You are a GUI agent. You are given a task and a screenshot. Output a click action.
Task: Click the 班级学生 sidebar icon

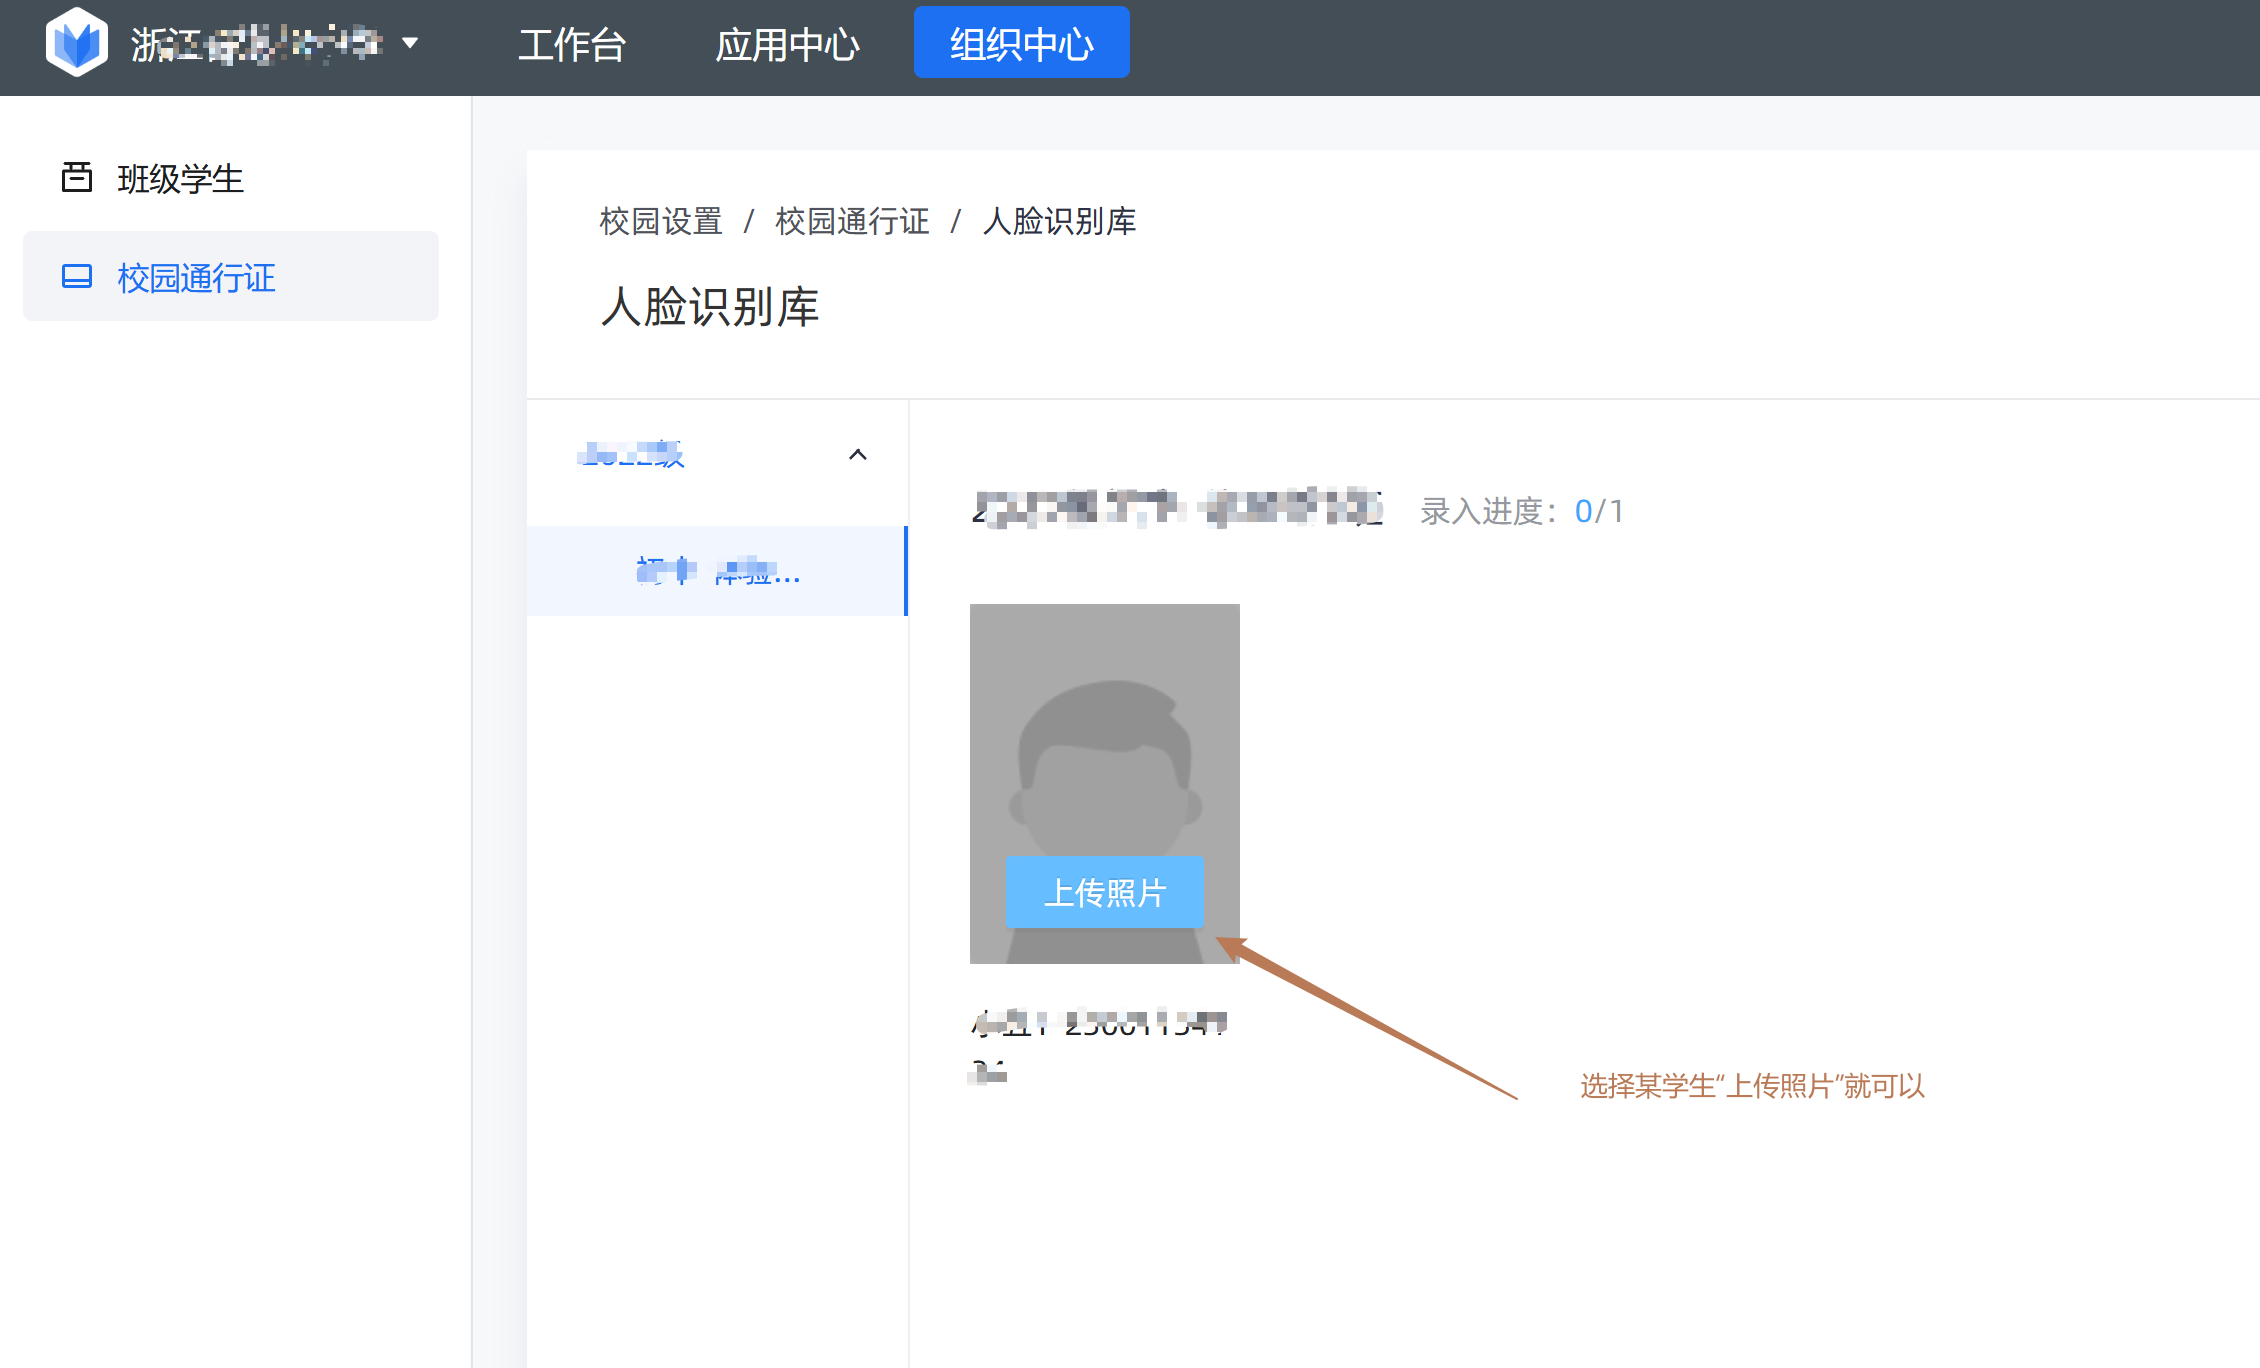pos(77,177)
